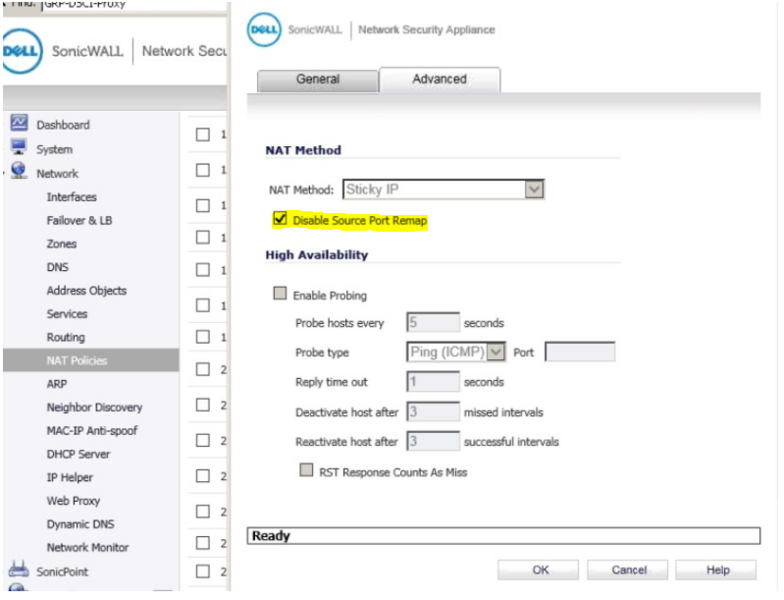This screenshot has height=600, width=784.
Task: Click the System monitor icon
Action: pos(19,148)
